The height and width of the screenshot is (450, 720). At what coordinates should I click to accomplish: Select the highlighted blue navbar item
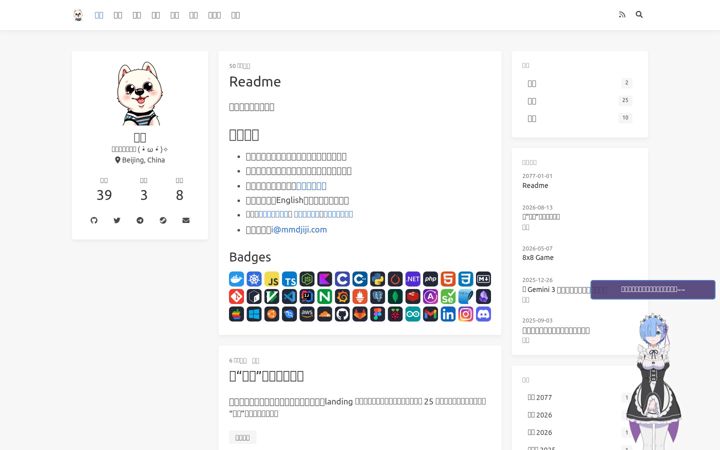pyautogui.click(x=99, y=15)
